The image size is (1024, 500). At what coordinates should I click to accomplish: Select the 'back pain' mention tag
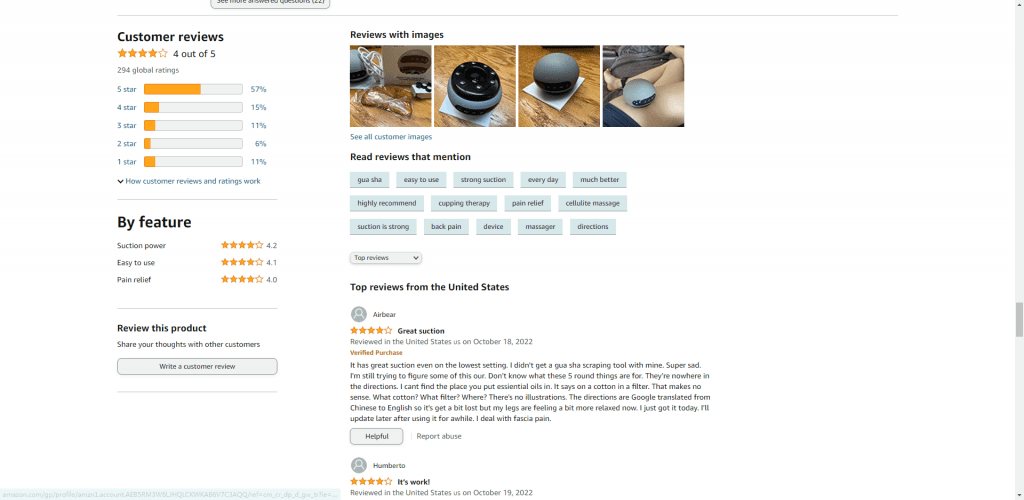[x=446, y=227]
